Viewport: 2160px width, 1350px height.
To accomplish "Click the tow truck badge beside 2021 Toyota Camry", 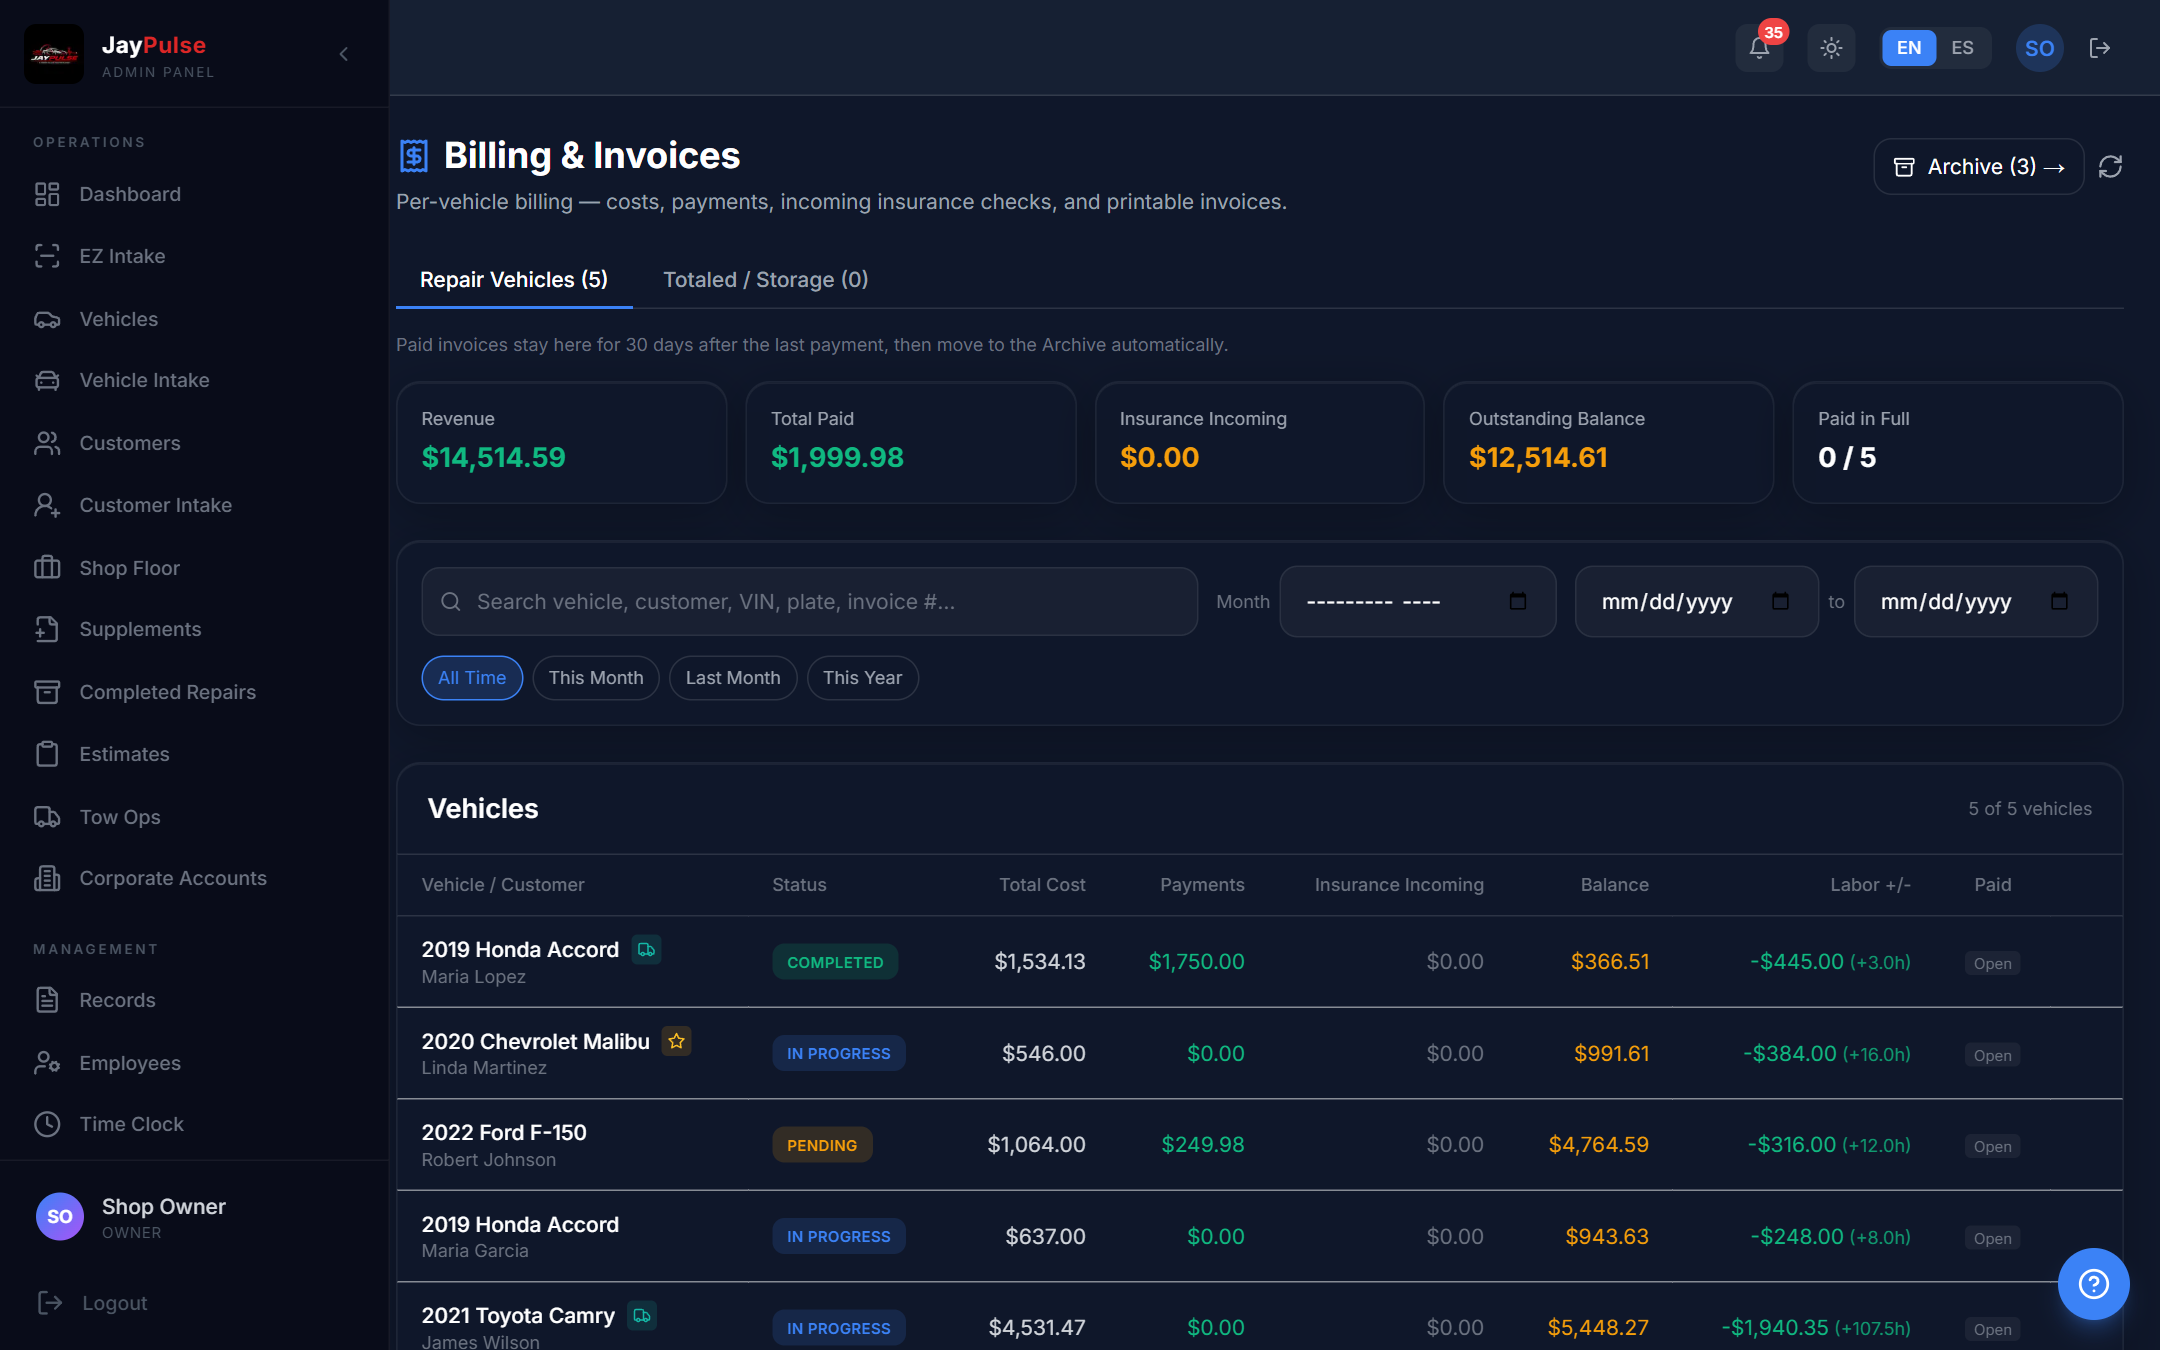I will point(642,1315).
